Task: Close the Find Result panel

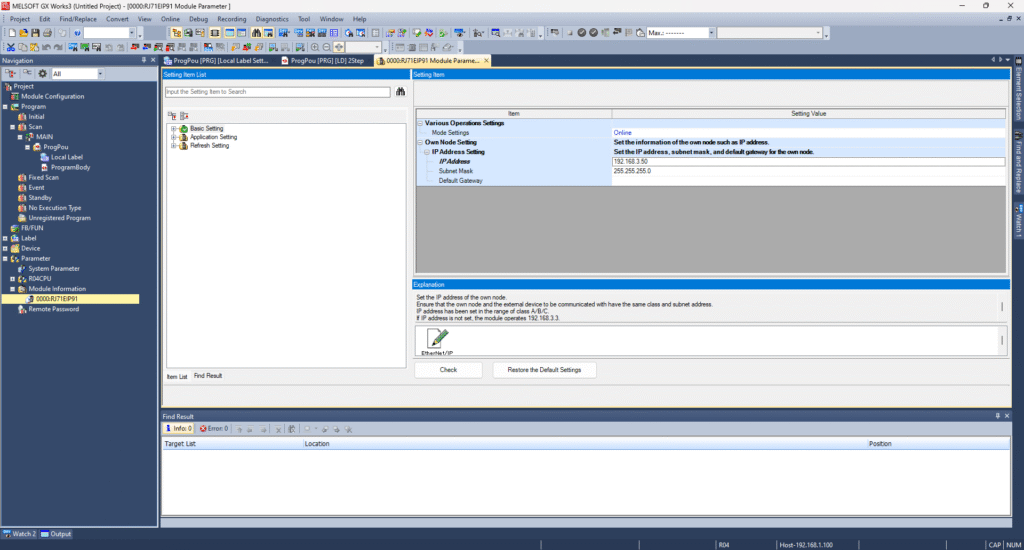Action: point(1007,416)
